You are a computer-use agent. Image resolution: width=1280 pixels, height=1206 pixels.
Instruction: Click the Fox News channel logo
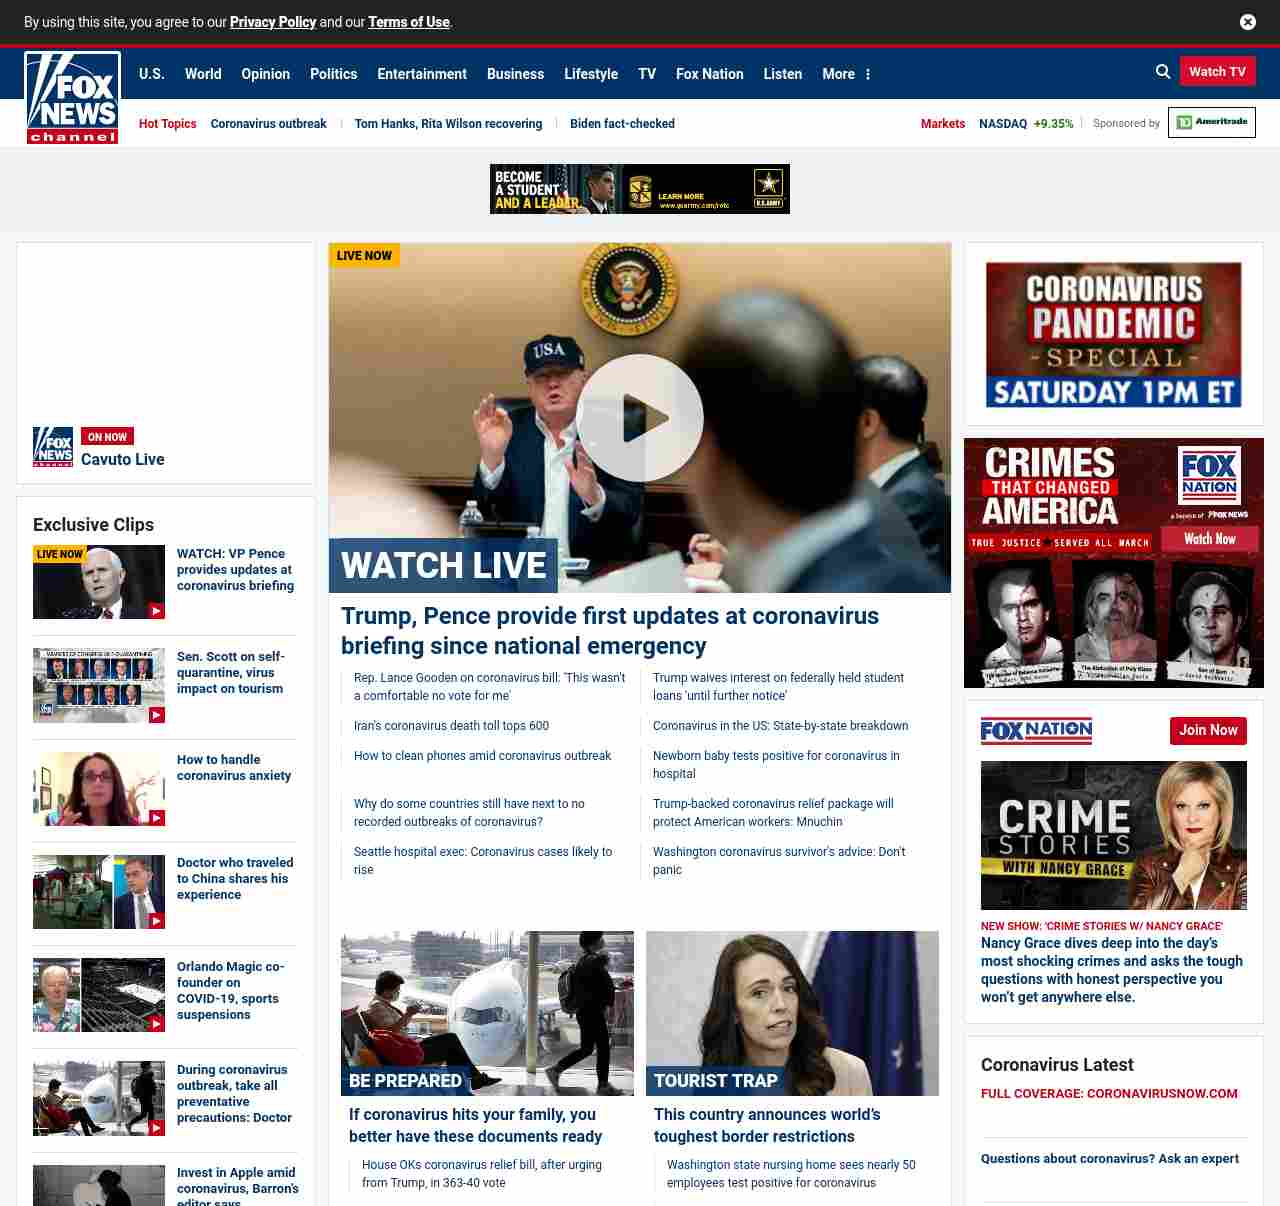(x=72, y=98)
